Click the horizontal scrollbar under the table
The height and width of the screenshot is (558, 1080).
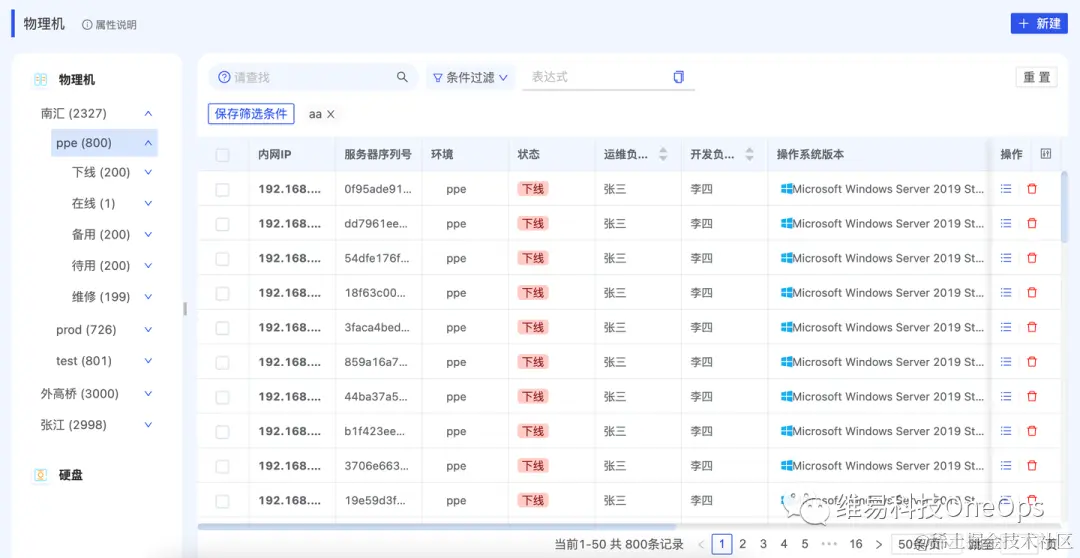coord(438,527)
